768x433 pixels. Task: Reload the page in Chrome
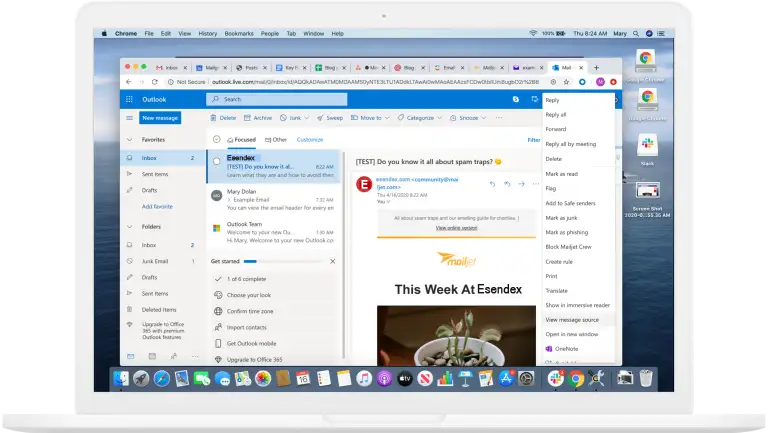coord(154,82)
